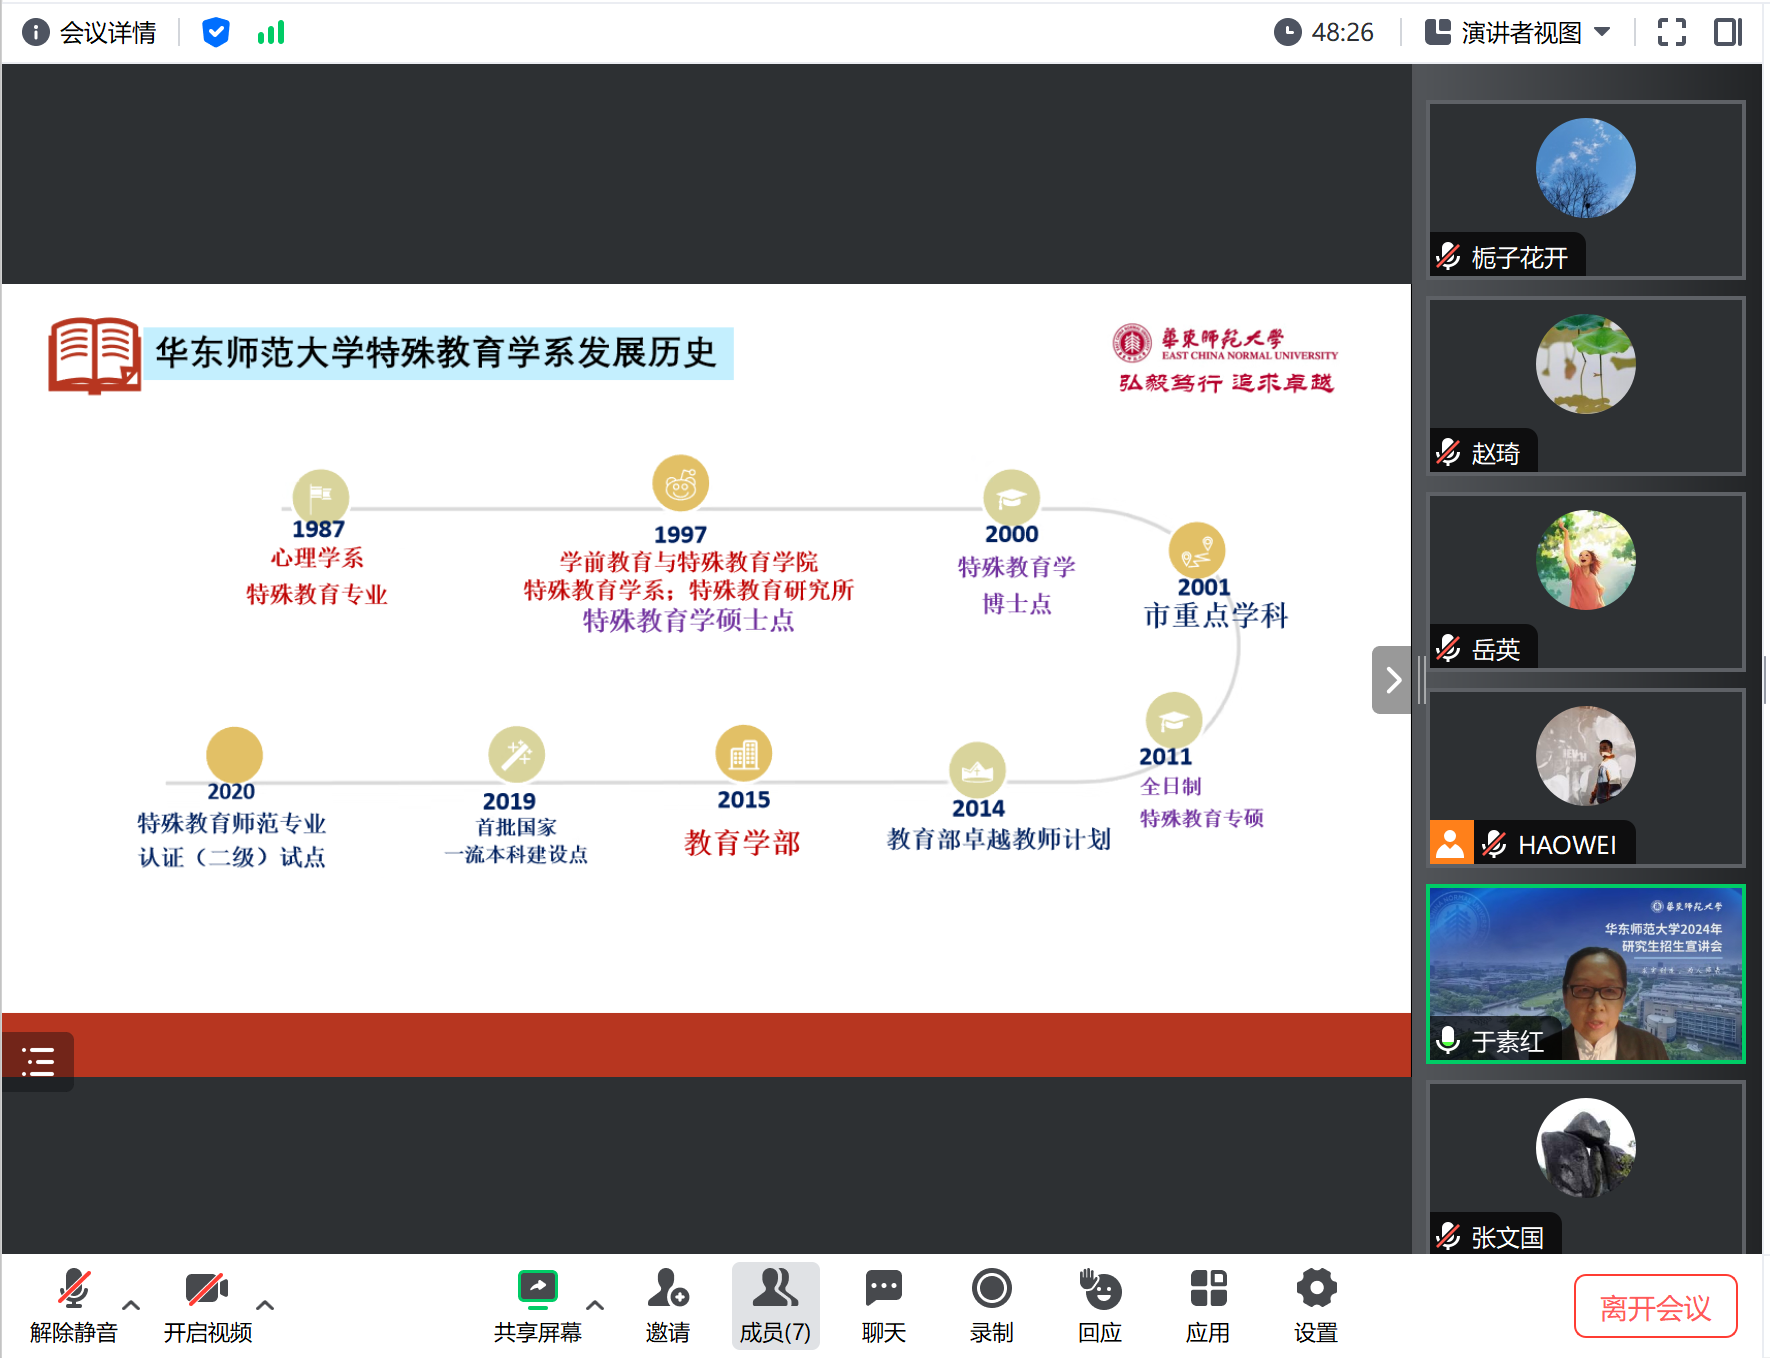Collapse the participant video strip arrow

(1392, 680)
